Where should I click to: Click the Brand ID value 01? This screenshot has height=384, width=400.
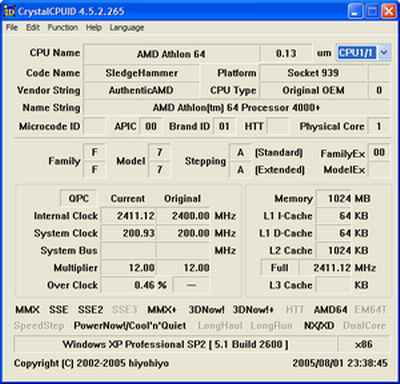tap(224, 126)
